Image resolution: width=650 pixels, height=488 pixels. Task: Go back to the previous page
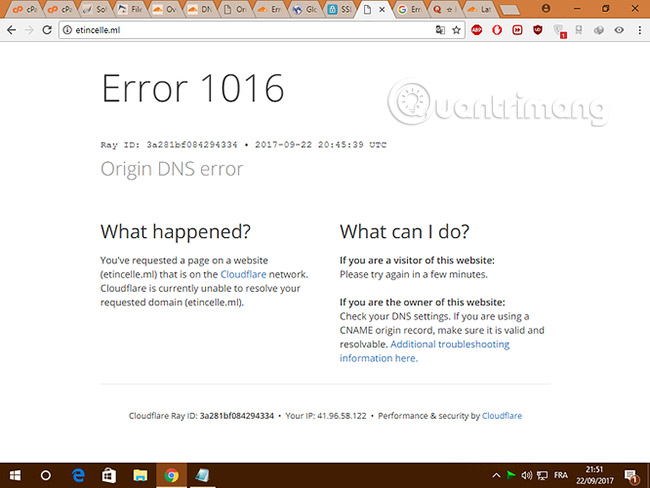click(12, 30)
